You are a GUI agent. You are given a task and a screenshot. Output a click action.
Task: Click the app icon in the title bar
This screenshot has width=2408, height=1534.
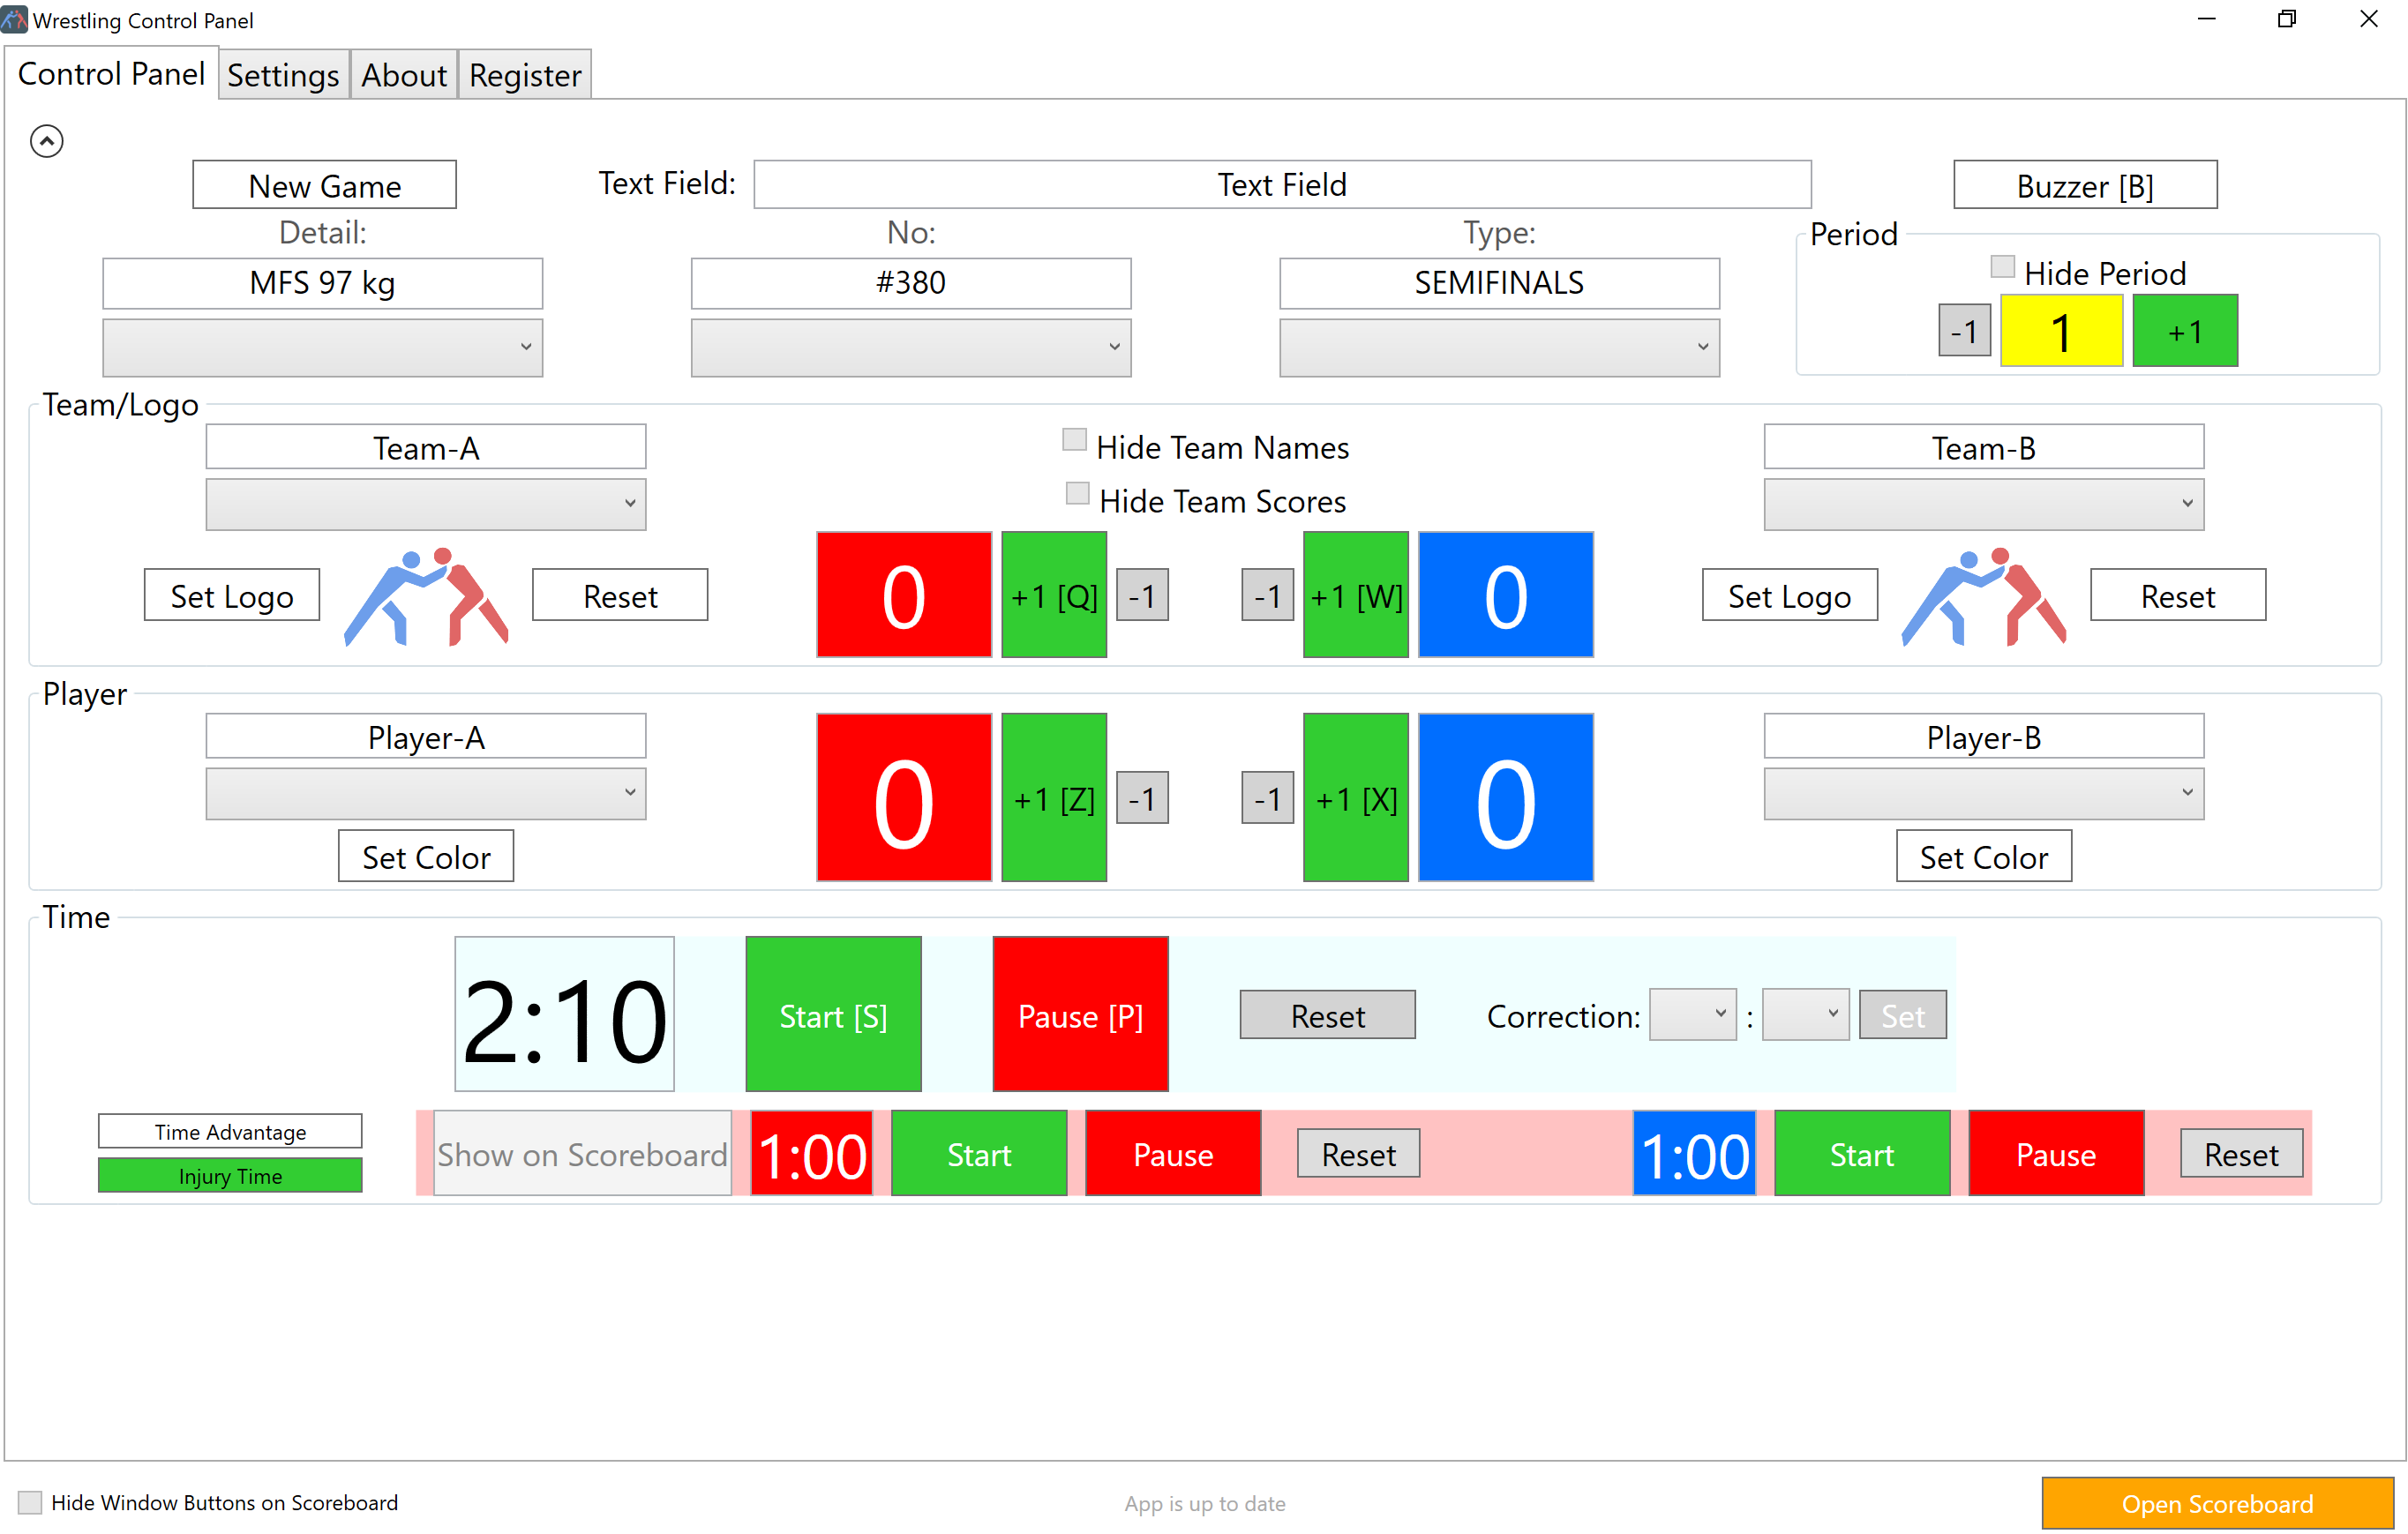click(14, 19)
